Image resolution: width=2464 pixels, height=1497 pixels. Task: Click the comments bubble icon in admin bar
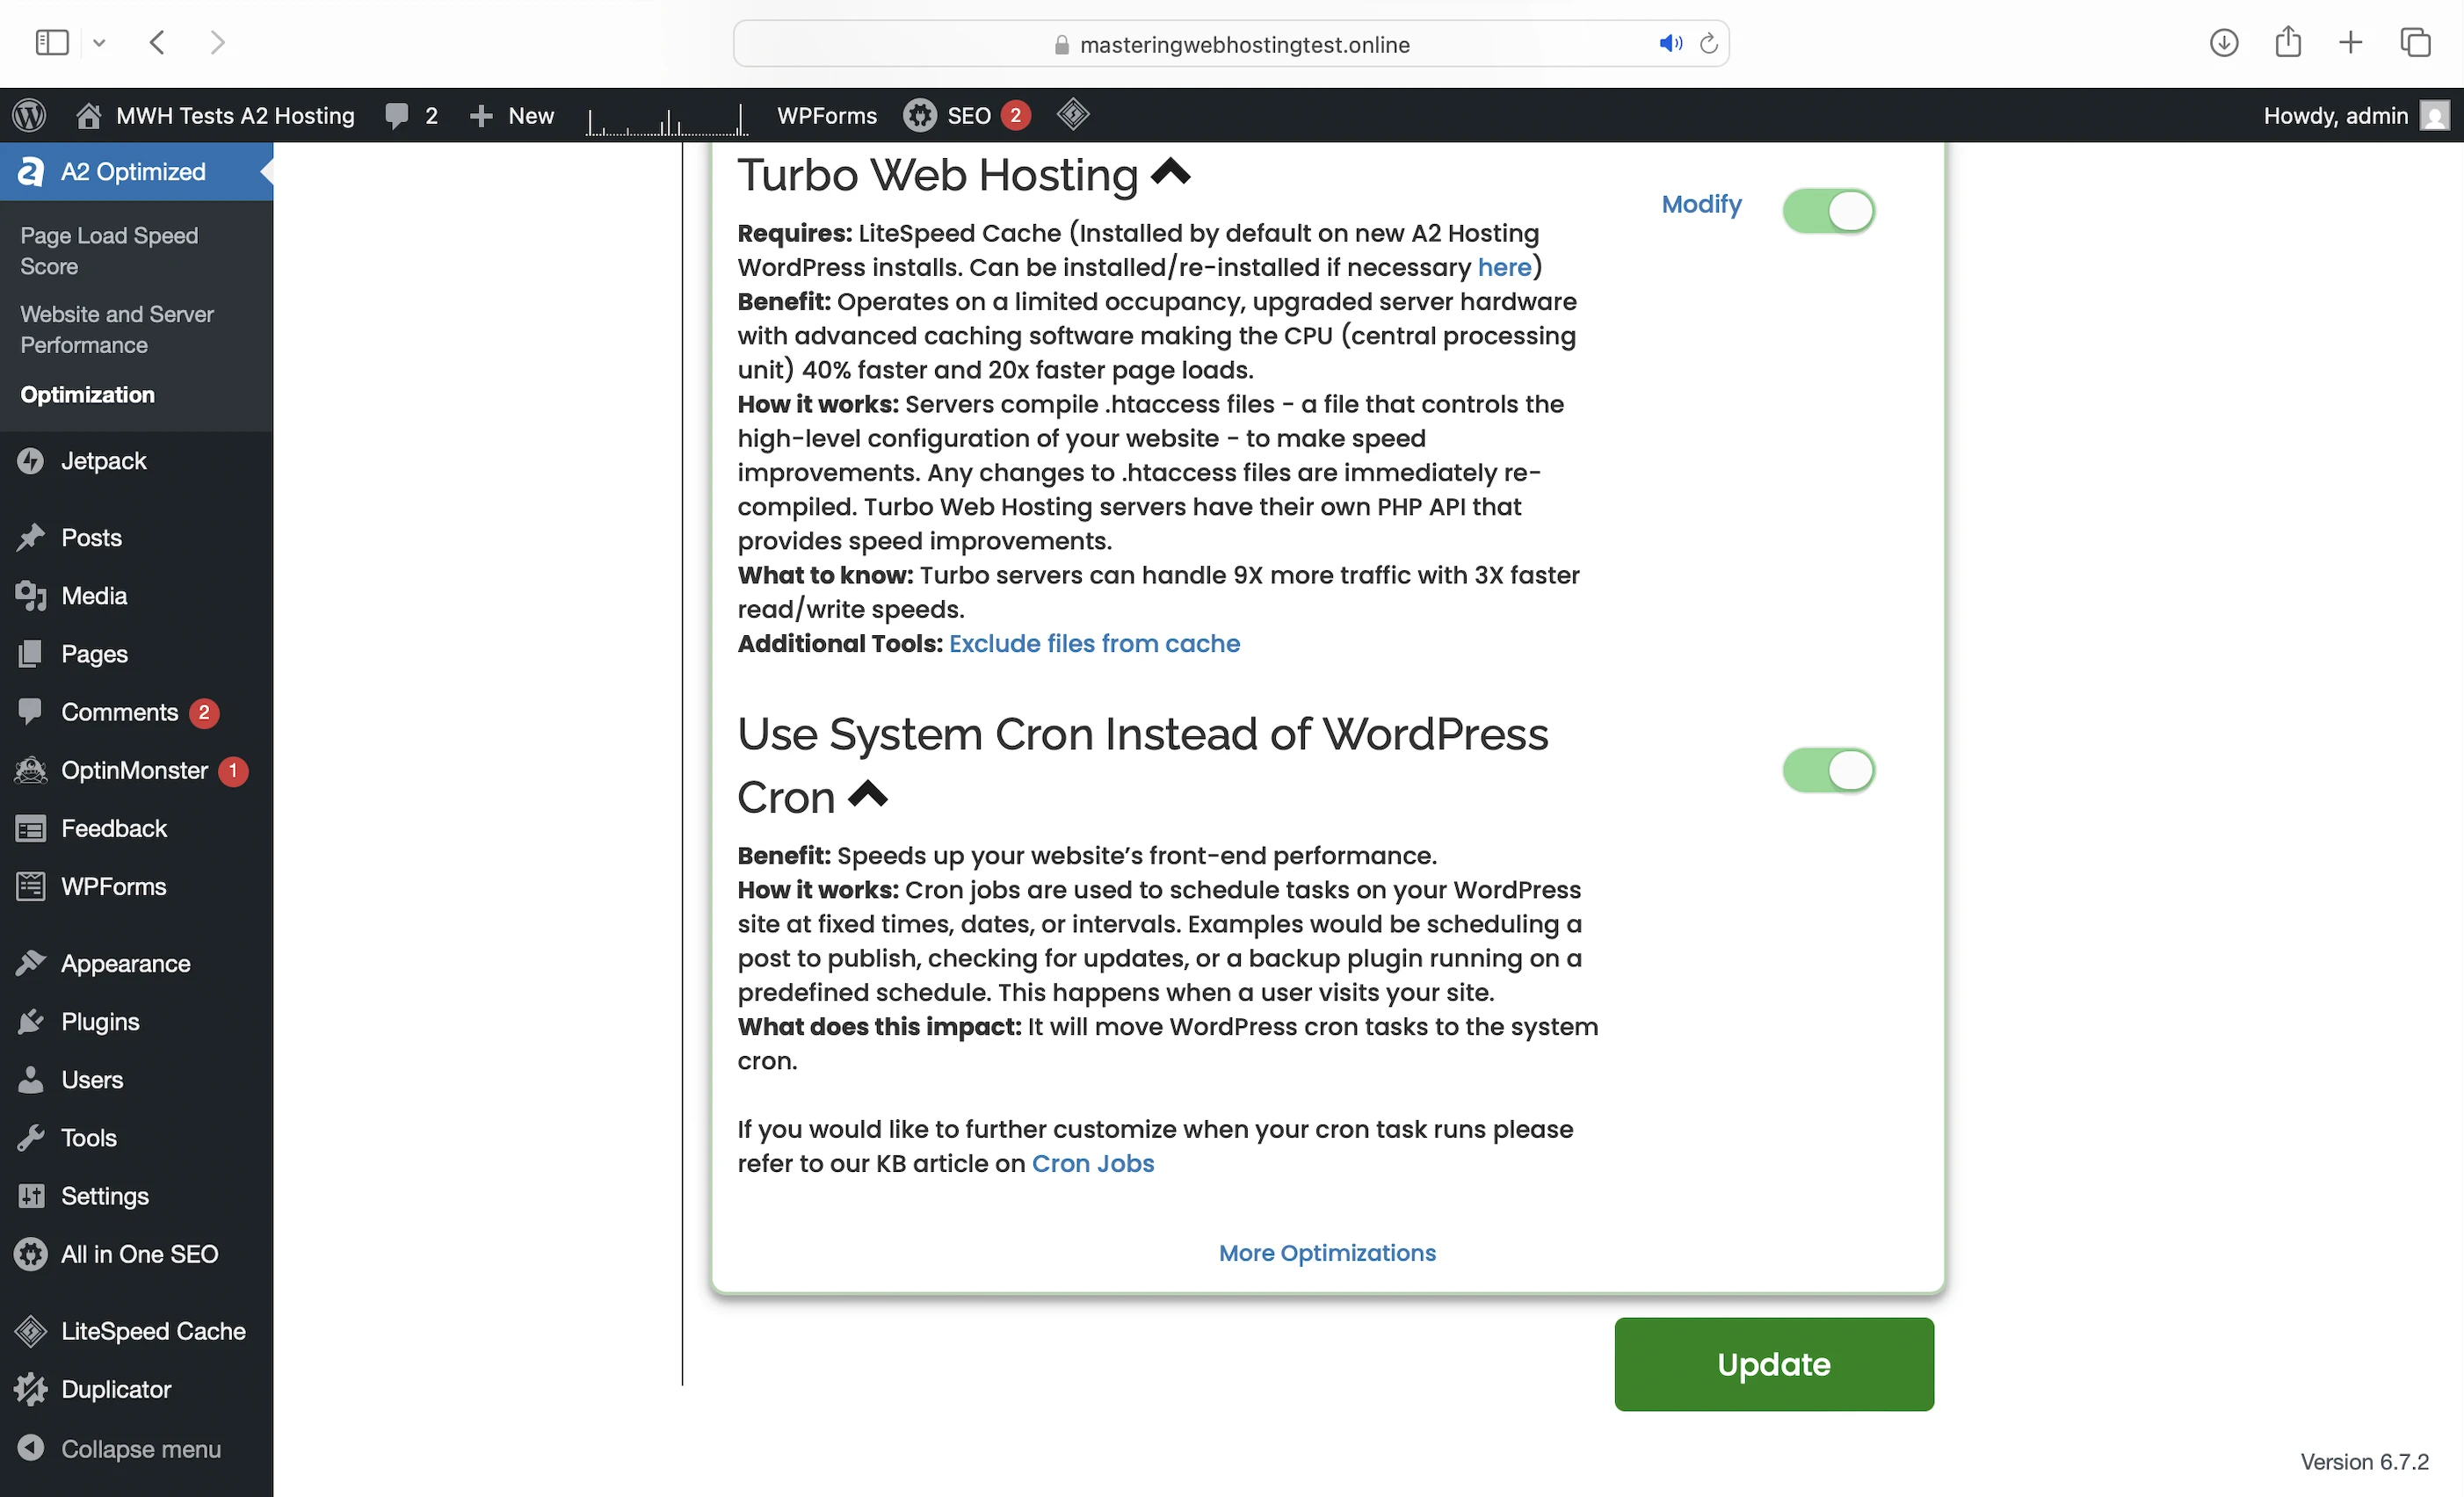(x=397, y=116)
